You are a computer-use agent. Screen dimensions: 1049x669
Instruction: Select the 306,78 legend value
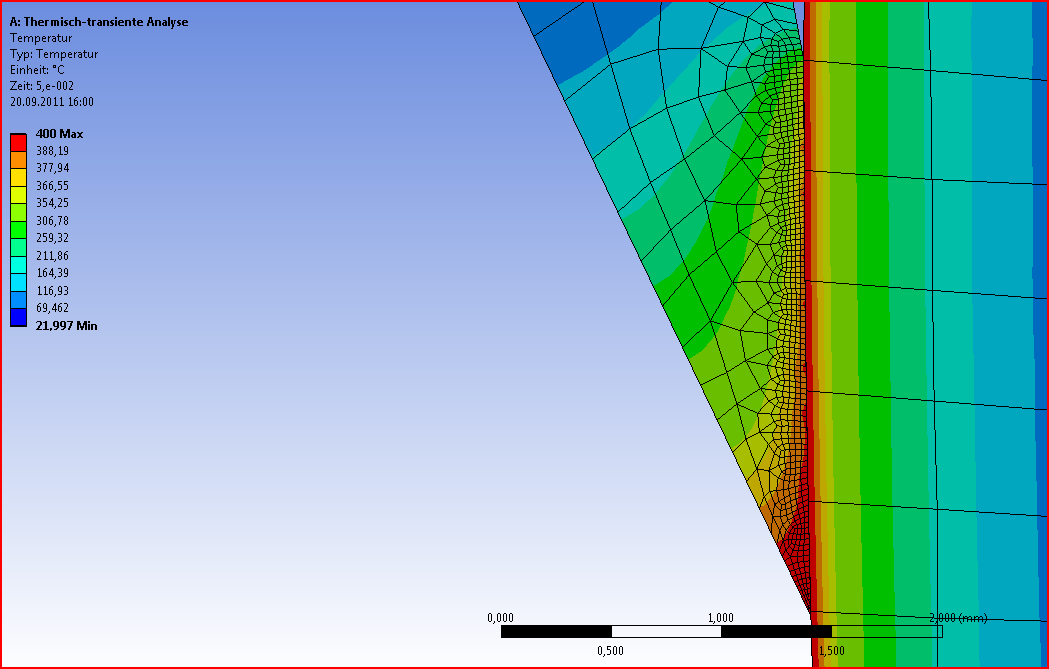click(x=52, y=221)
